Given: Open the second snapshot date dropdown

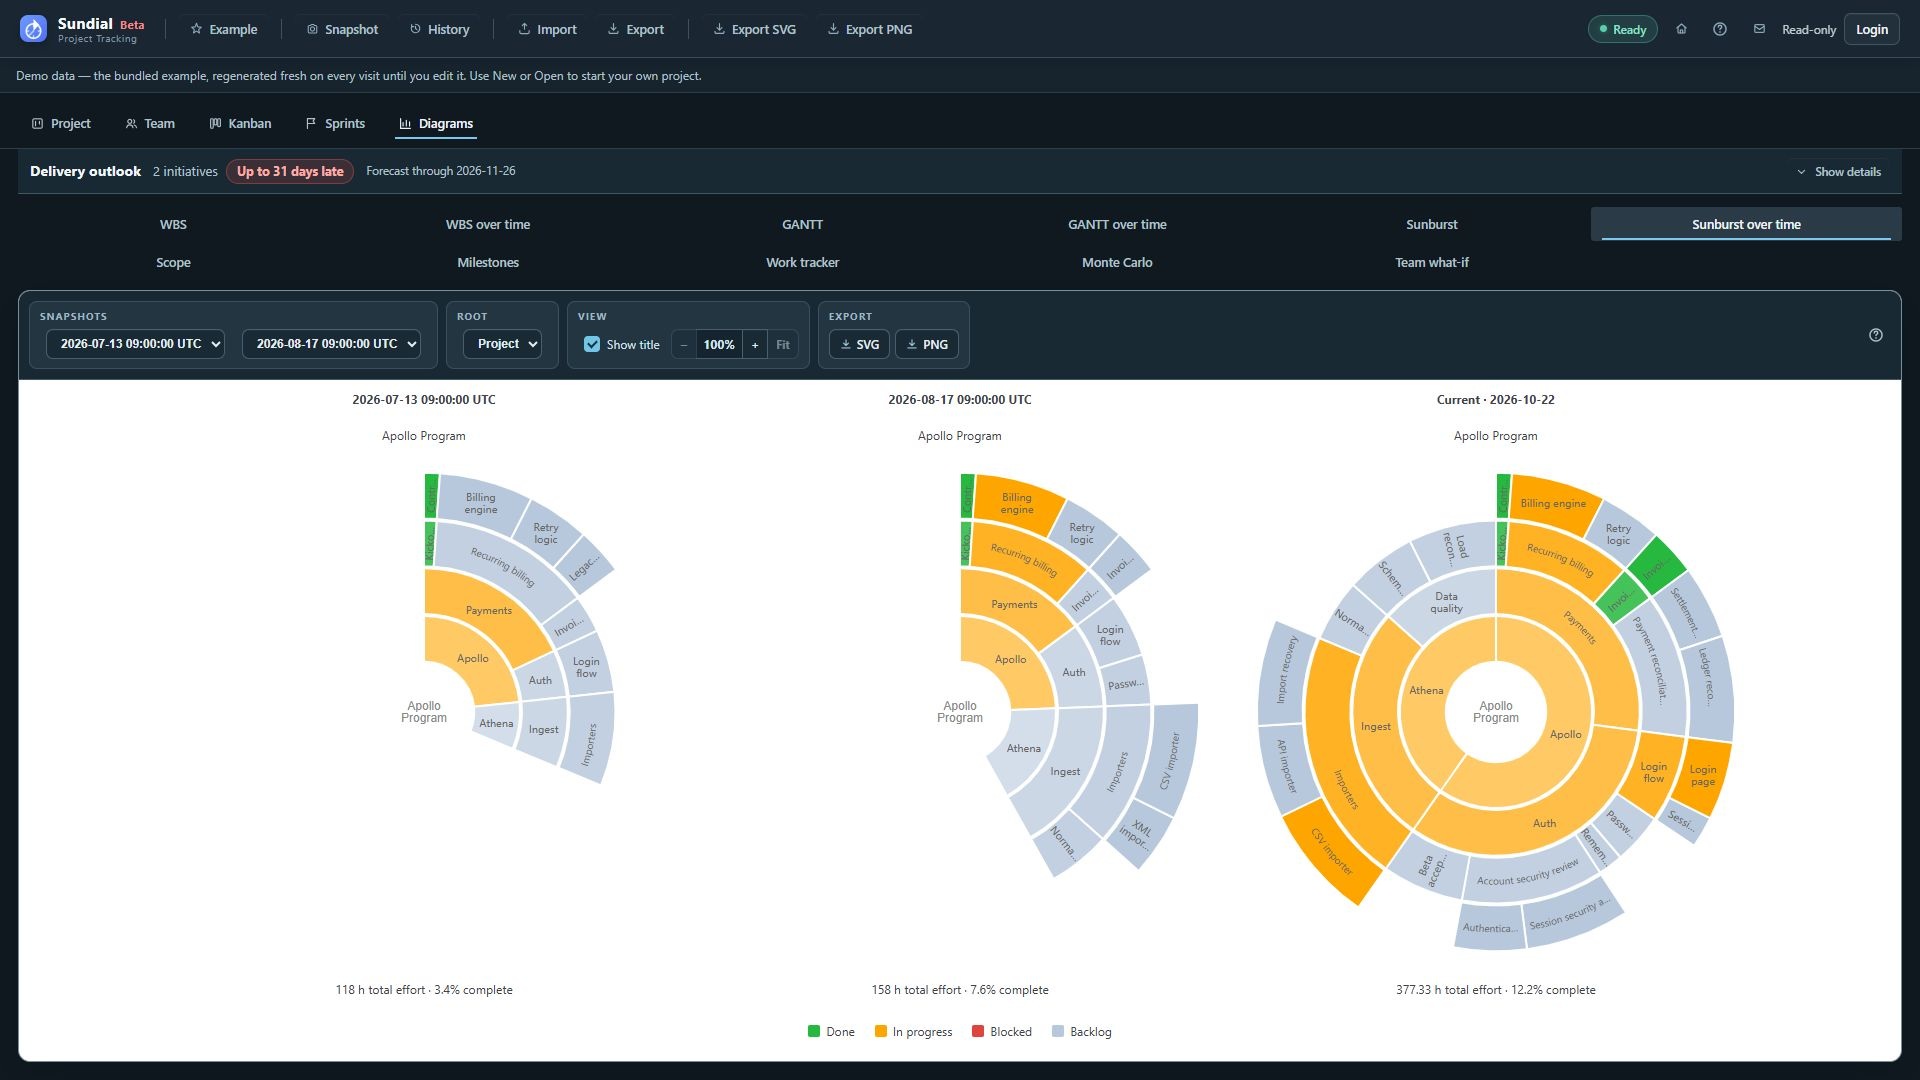Looking at the screenshot, I should click(331, 344).
